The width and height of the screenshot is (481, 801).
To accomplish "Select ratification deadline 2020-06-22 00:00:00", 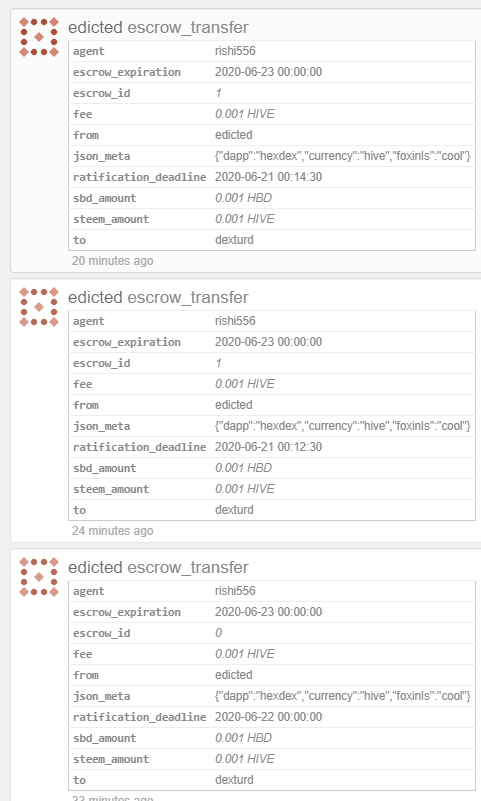I will point(268,717).
